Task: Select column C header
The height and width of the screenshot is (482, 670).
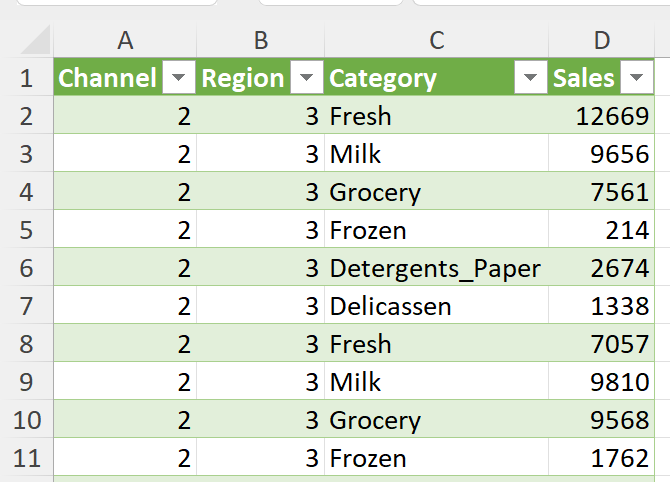Action: point(436,40)
